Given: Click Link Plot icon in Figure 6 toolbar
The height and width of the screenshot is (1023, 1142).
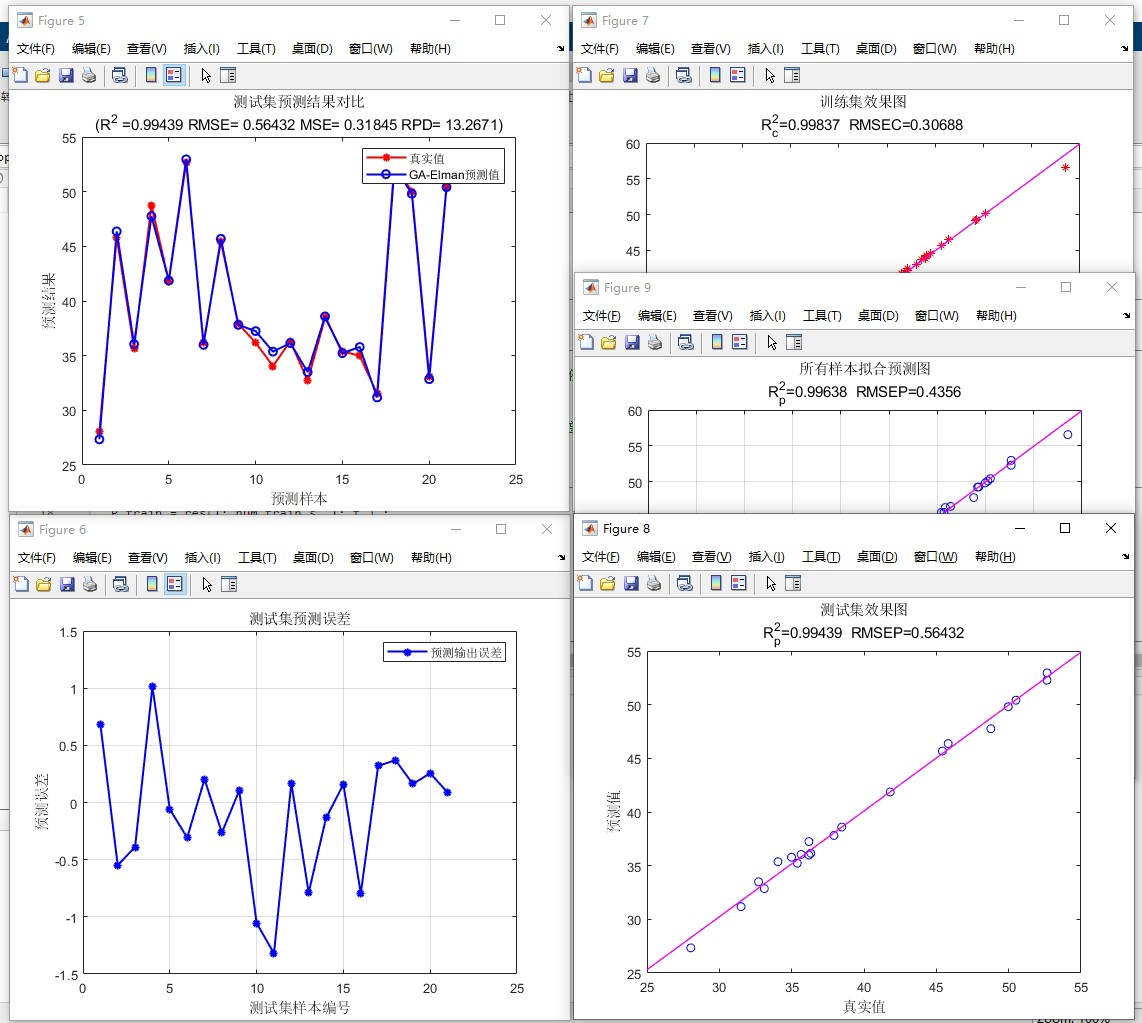Looking at the screenshot, I should tap(121, 584).
